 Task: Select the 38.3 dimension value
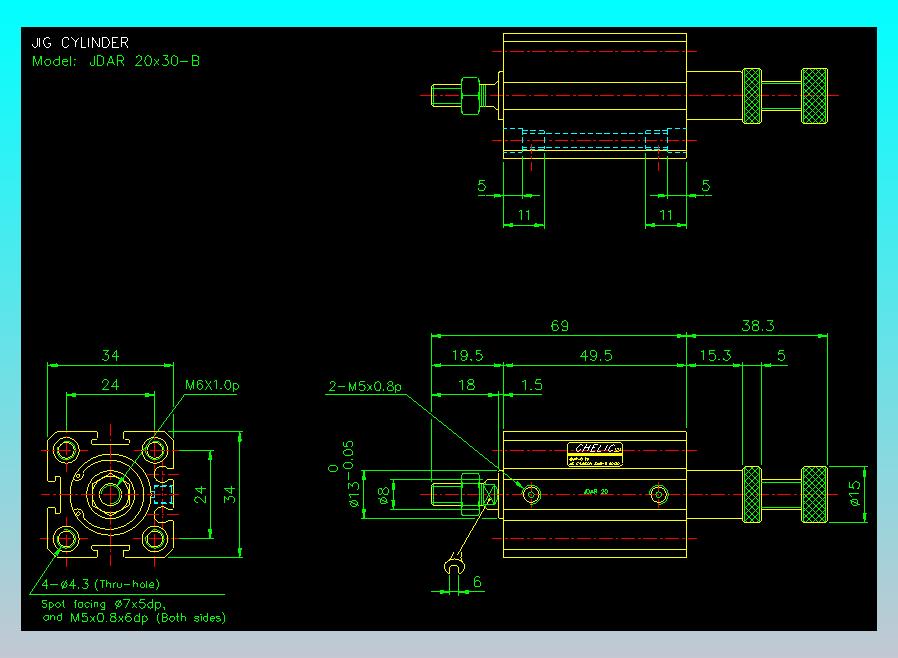click(x=758, y=326)
